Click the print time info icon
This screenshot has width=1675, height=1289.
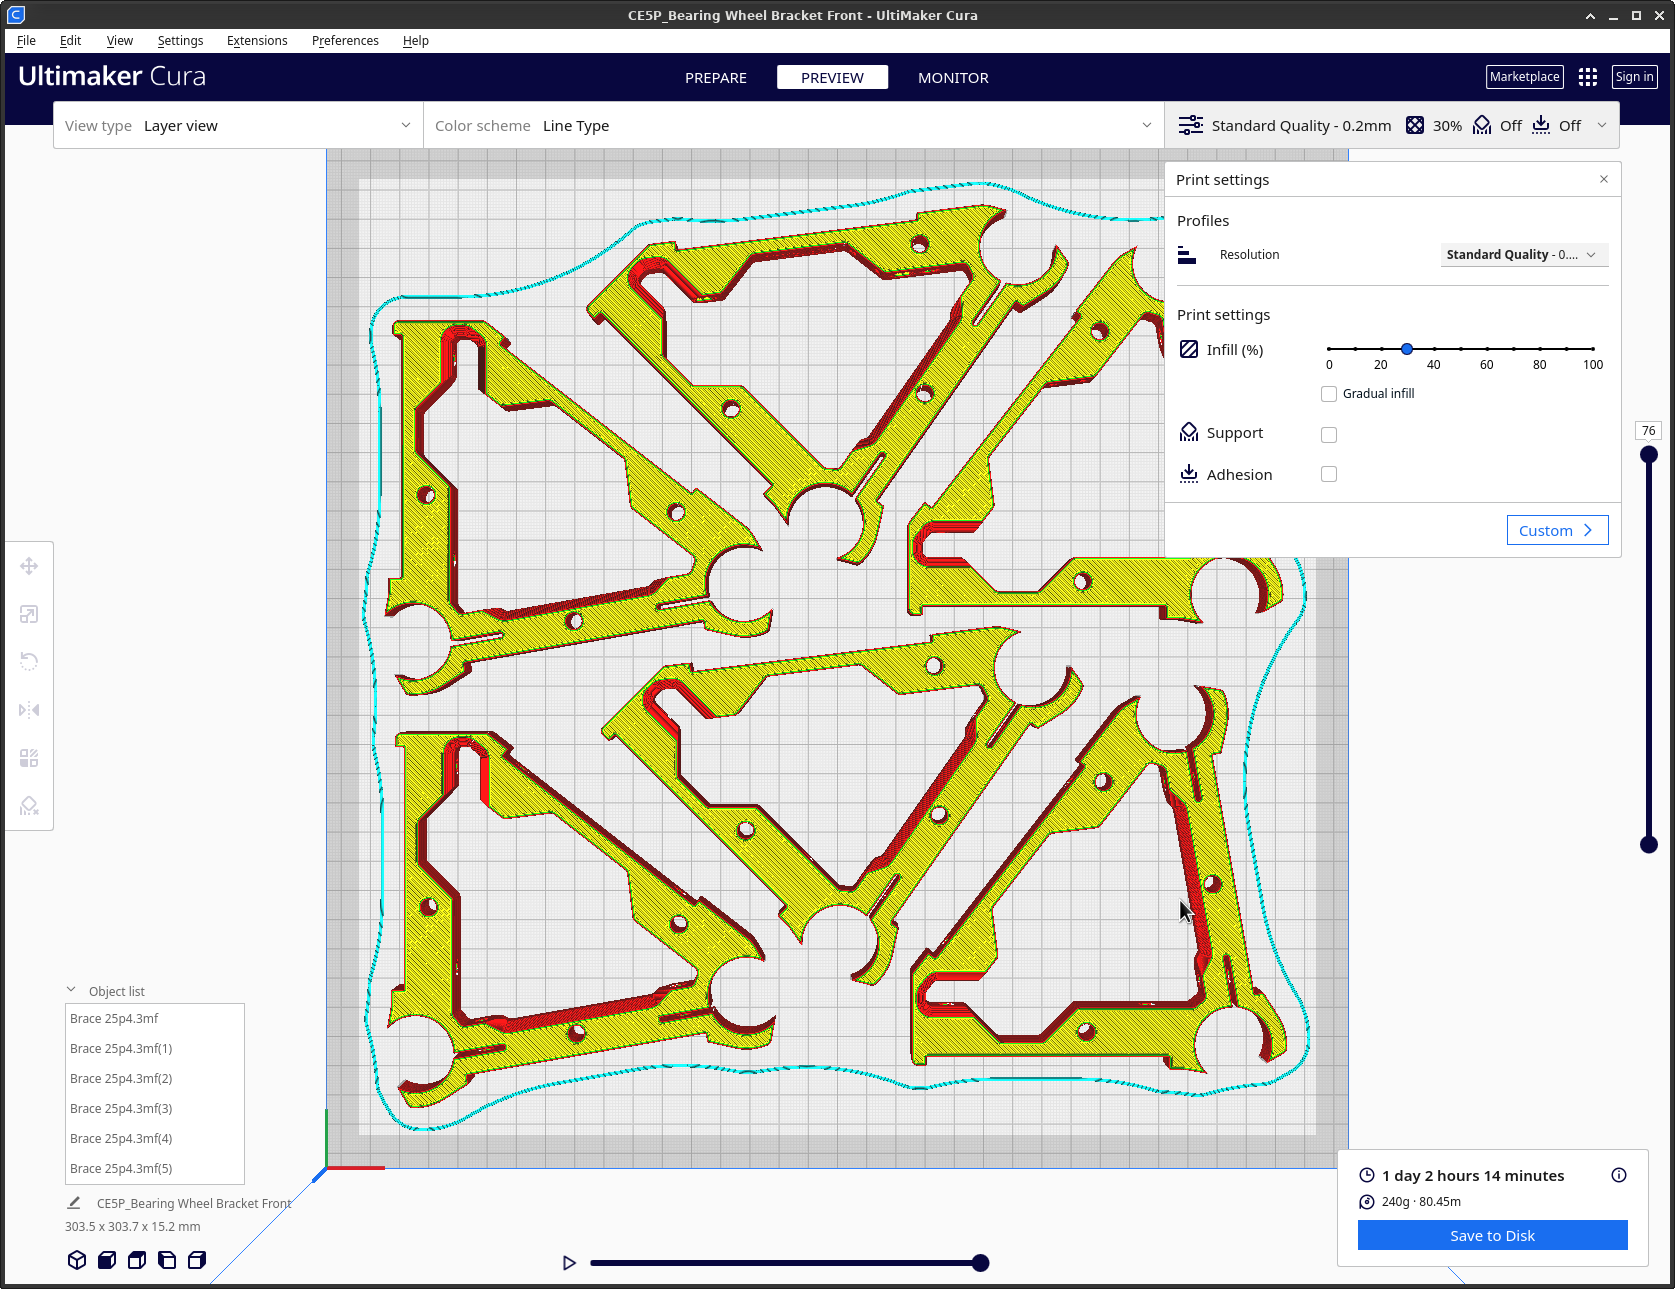(1619, 1175)
